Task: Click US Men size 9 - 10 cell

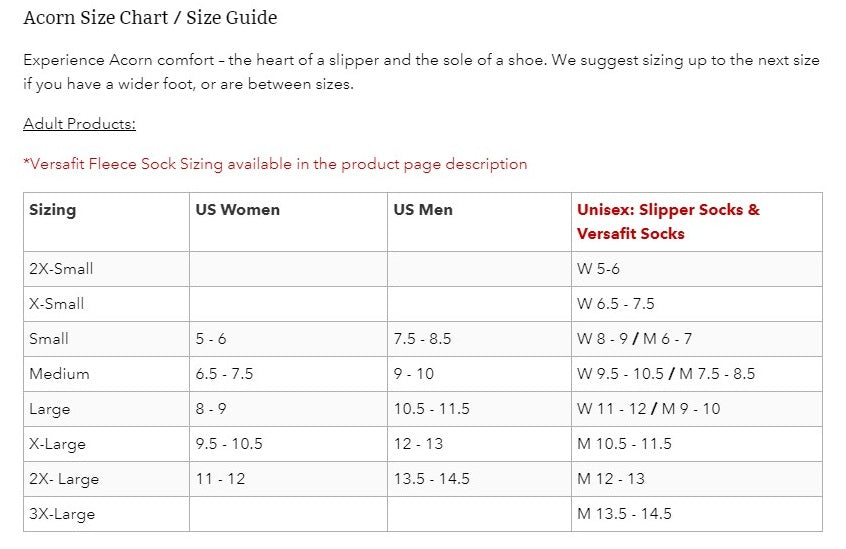Action: pyautogui.click(x=414, y=374)
